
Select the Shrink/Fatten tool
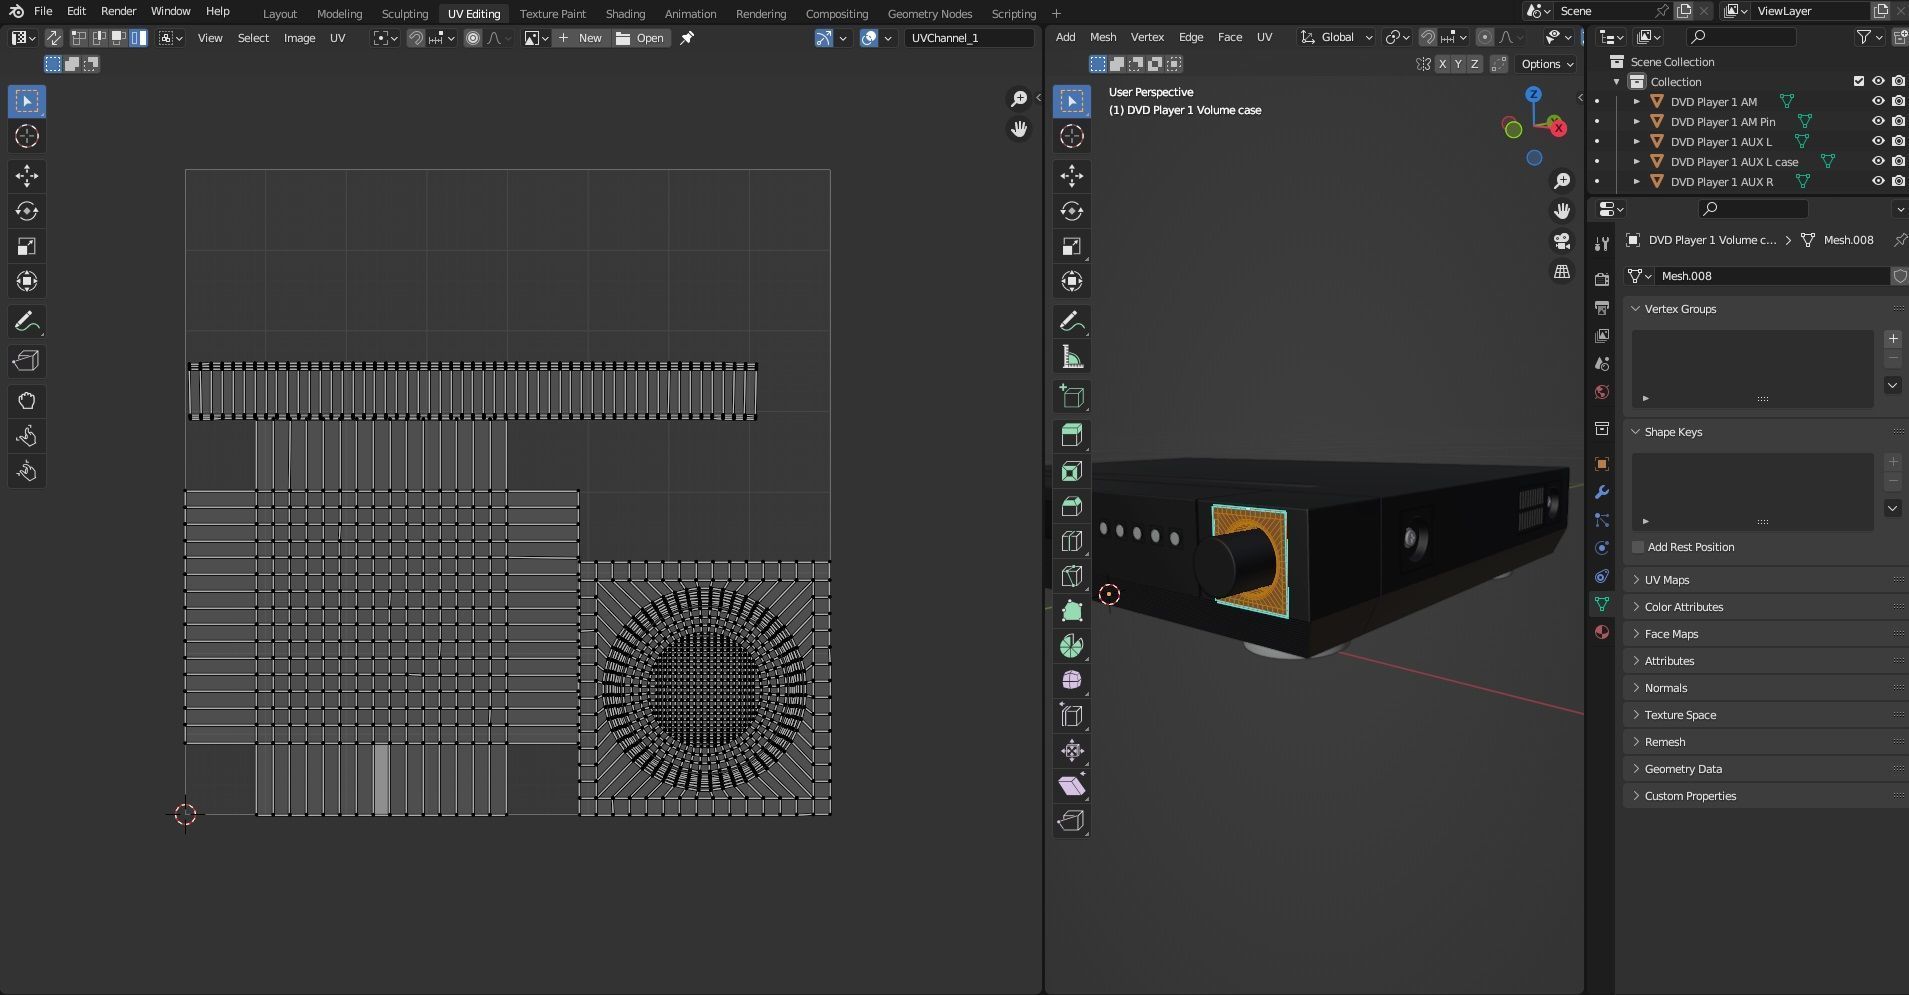point(1072,751)
